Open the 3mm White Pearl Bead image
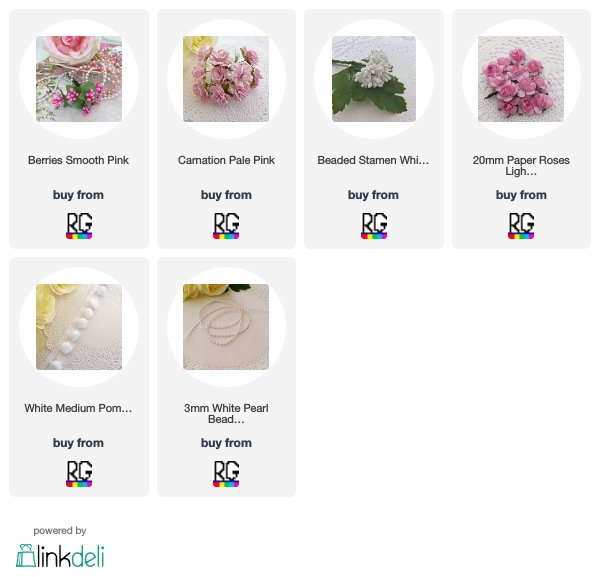Screen dimensions: 600x577 (226, 327)
